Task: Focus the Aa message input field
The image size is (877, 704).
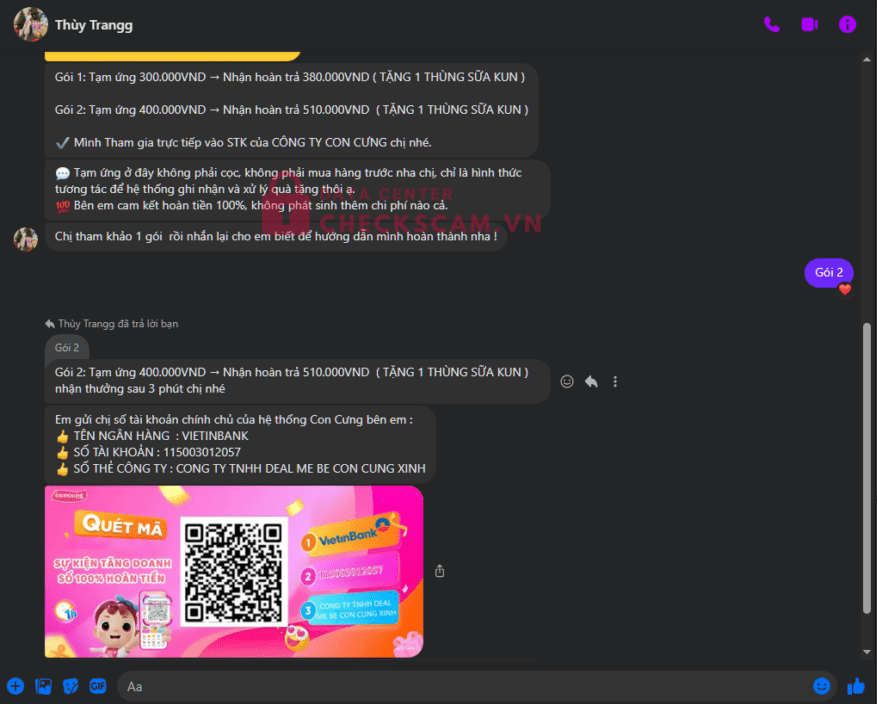Action: pyautogui.click(x=464, y=686)
